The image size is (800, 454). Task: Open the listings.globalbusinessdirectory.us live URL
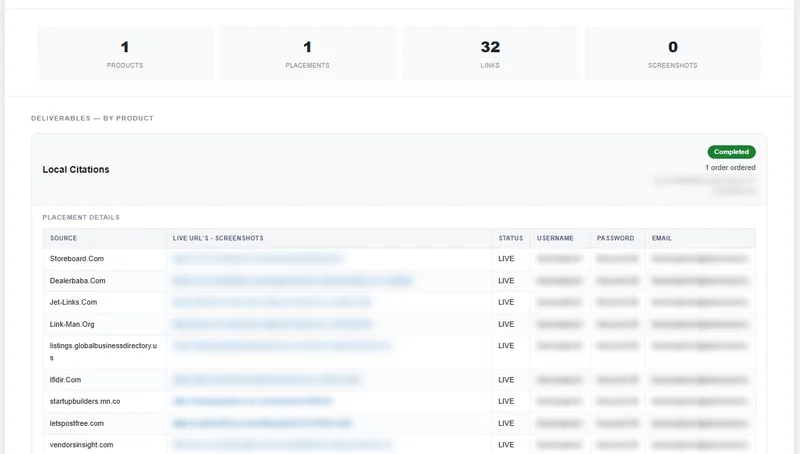(282, 346)
